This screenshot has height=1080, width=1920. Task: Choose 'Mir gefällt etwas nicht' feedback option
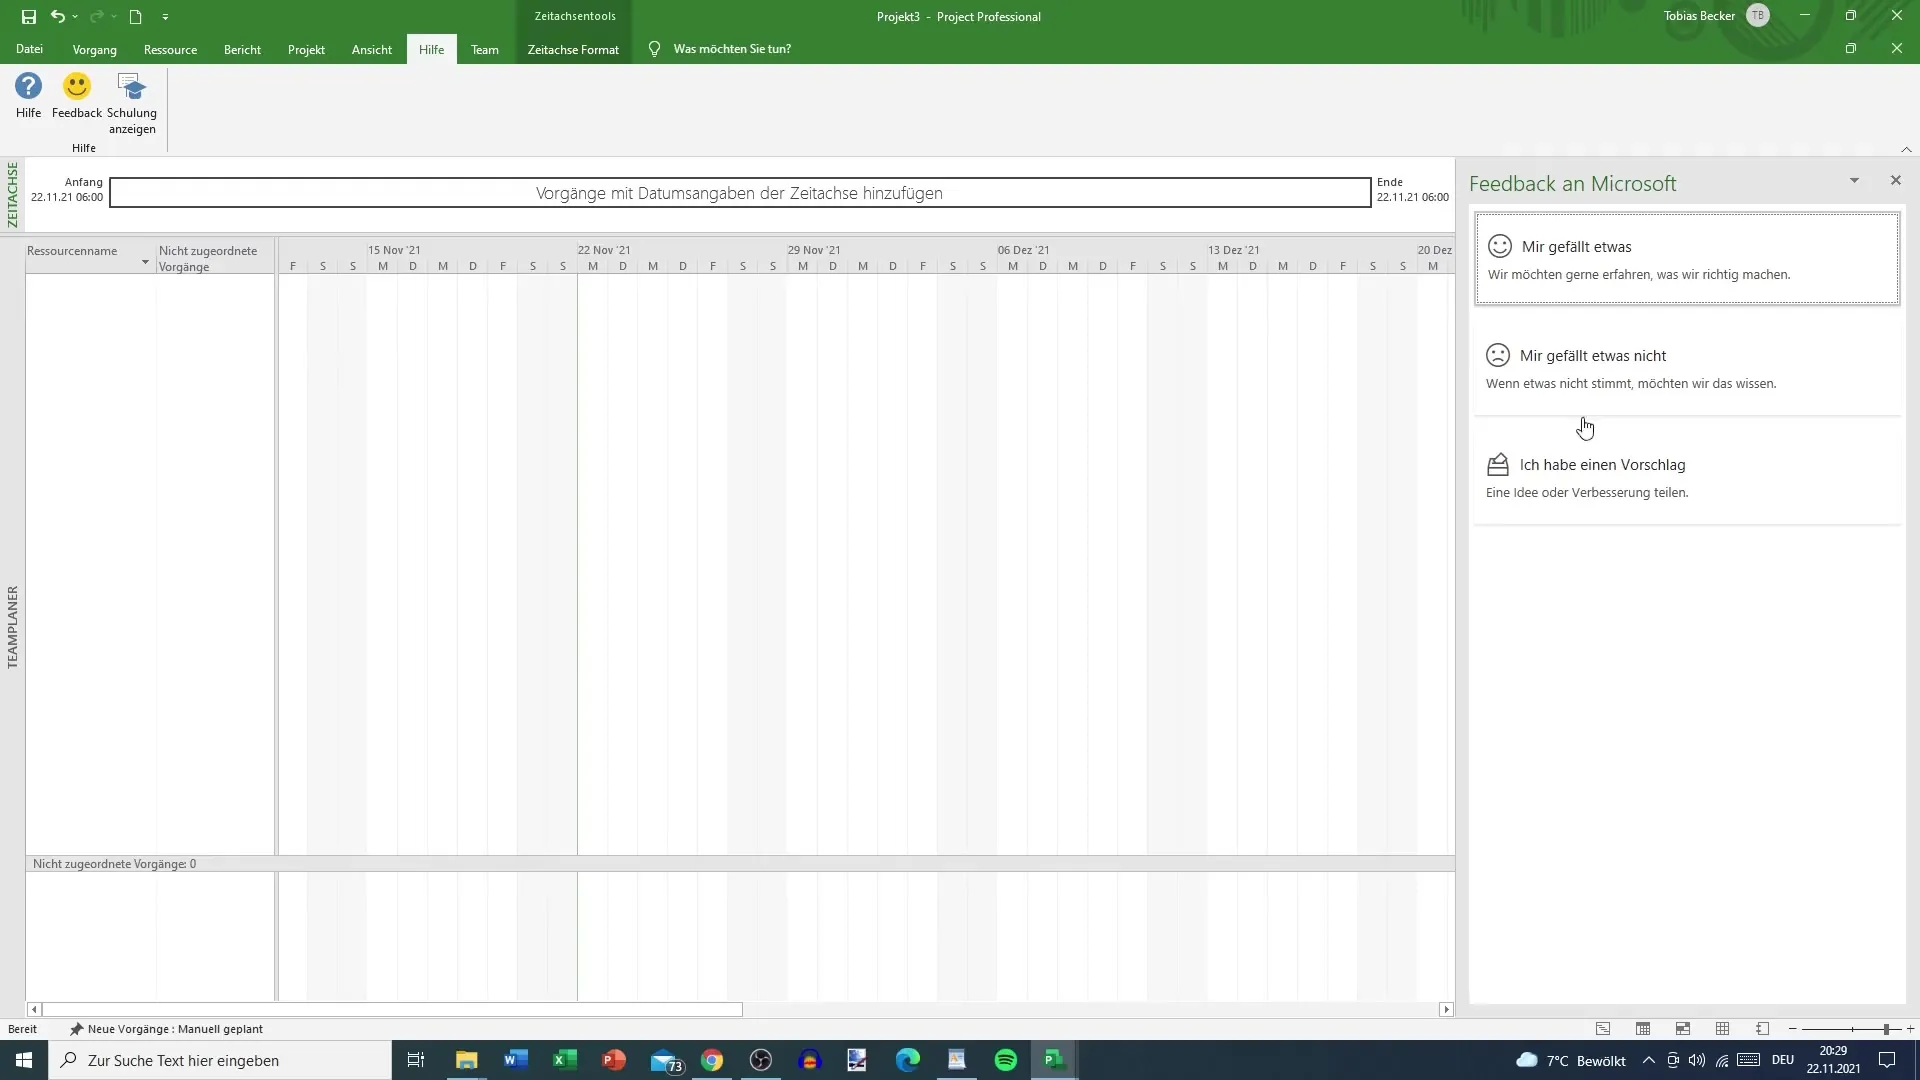click(x=1687, y=367)
